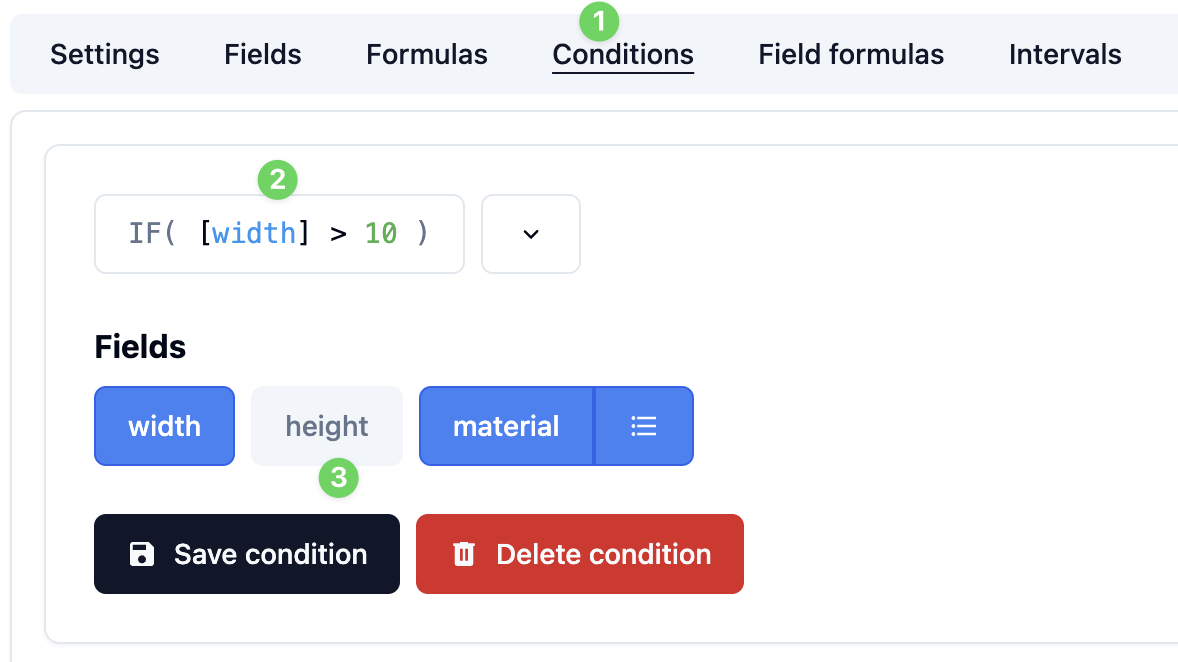Switch to the Settings tab
1178x662 pixels.
coord(104,54)
